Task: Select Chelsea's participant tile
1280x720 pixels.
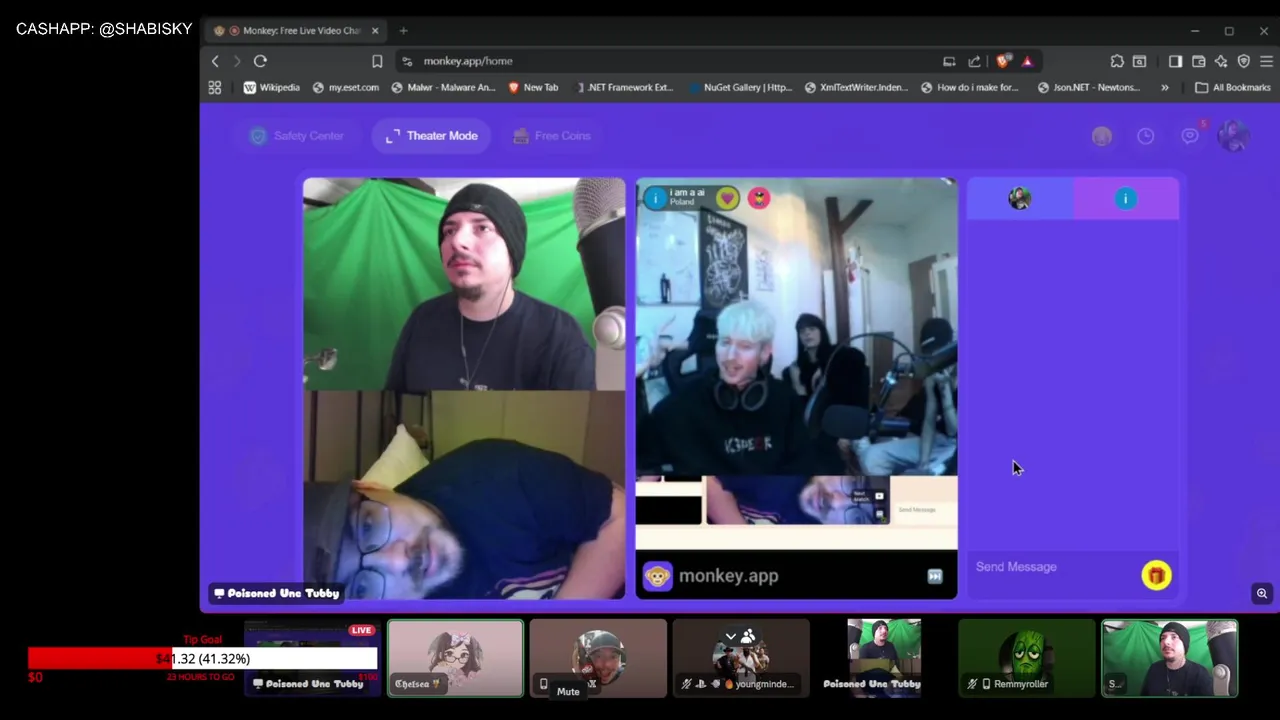Action: [x=455, y=658]
